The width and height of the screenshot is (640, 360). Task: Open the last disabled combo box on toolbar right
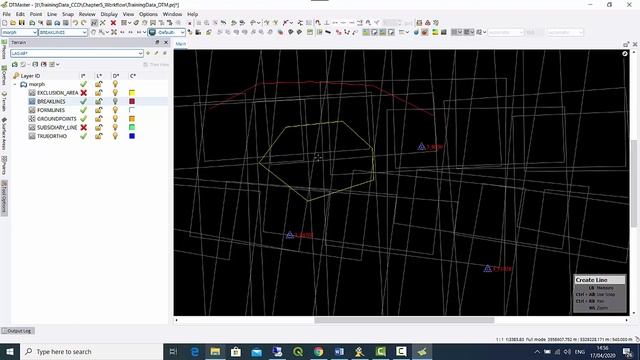click(565, 32)
